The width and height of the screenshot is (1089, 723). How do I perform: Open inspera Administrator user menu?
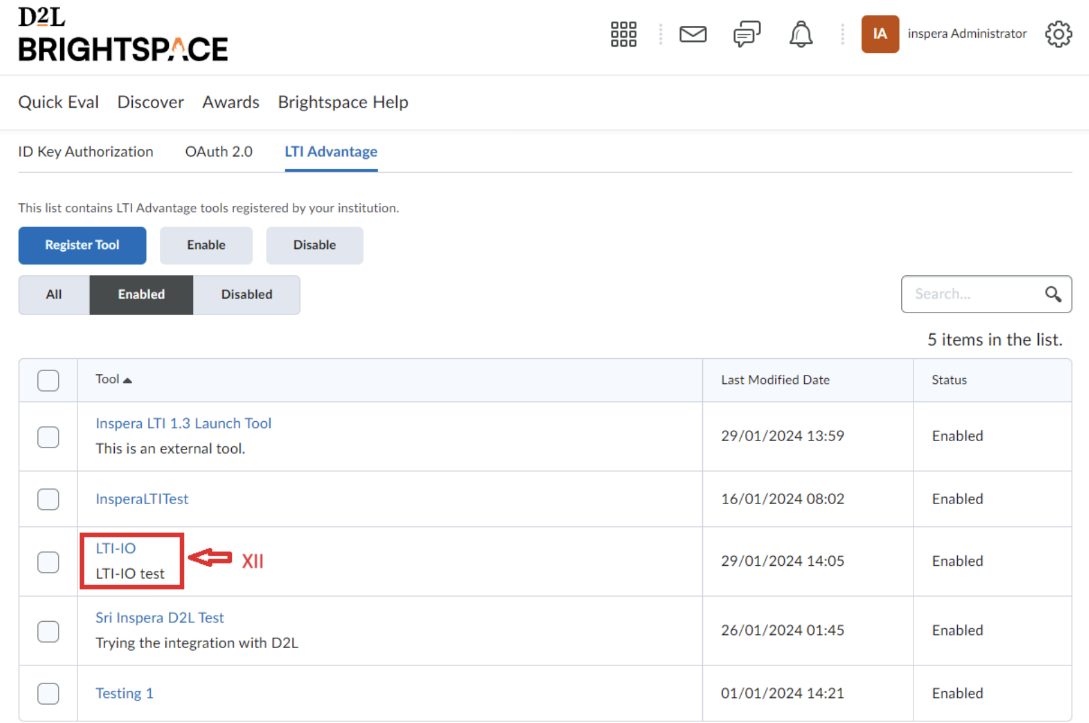pyautogui.click(x=967, y=33)
